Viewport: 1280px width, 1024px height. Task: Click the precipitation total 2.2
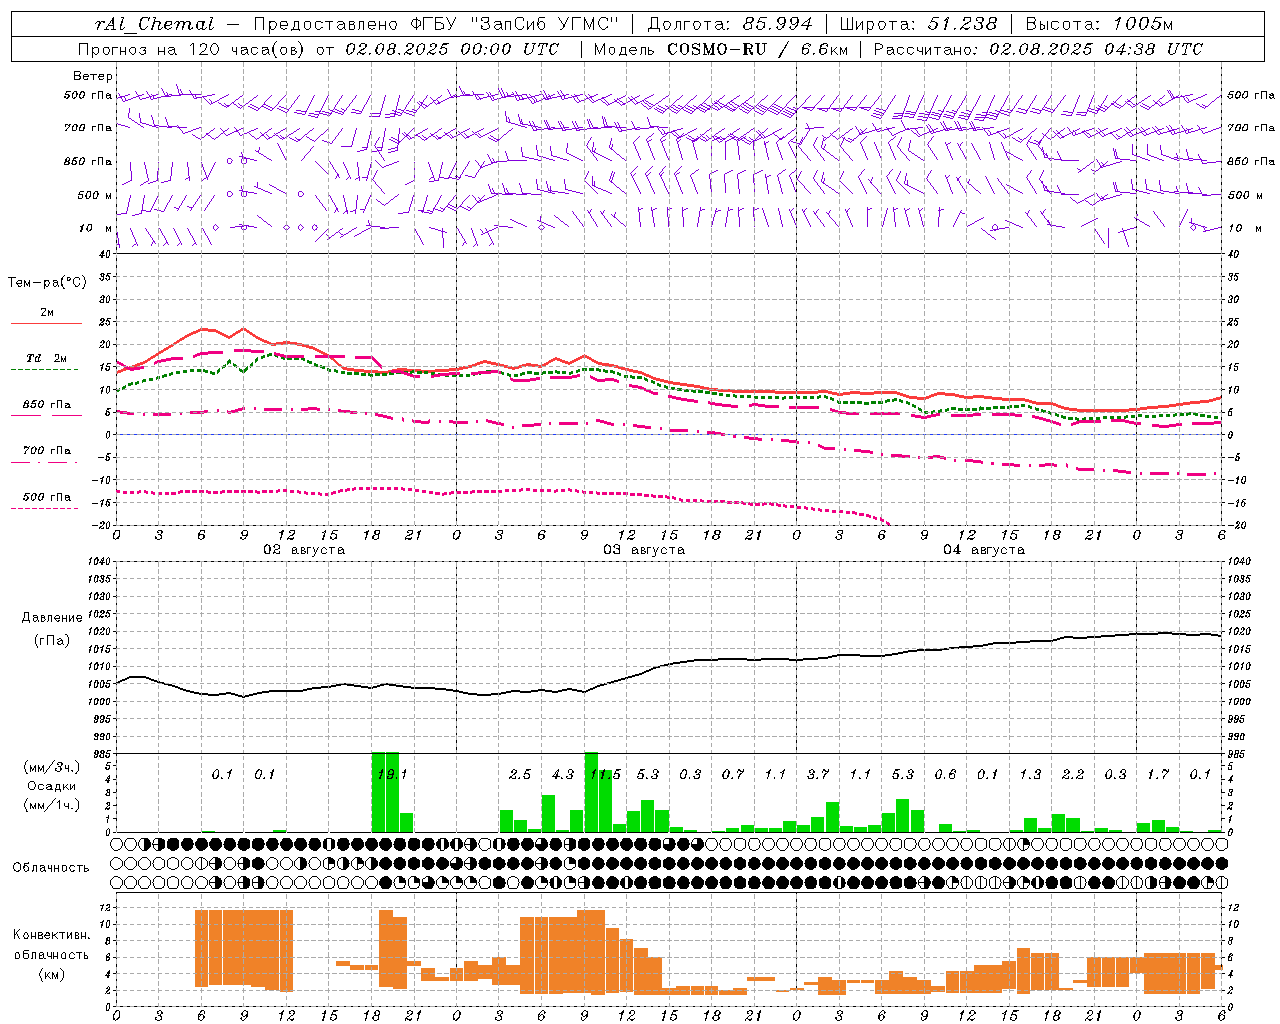1073,775
